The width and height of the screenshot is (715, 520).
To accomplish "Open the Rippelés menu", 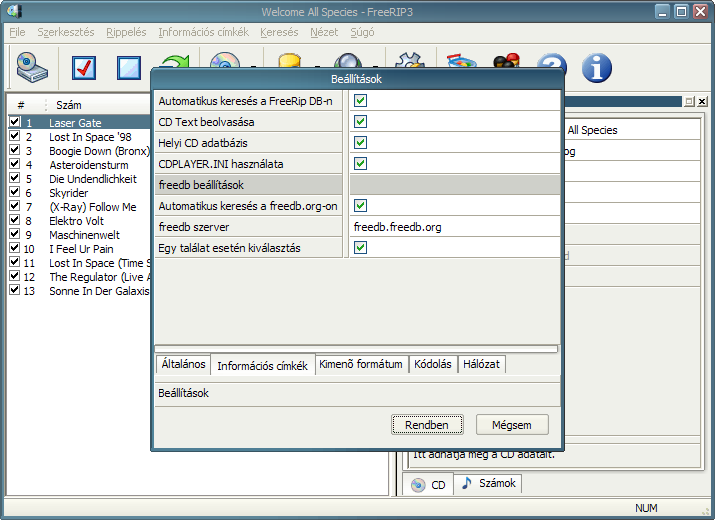I will (126, 32).
